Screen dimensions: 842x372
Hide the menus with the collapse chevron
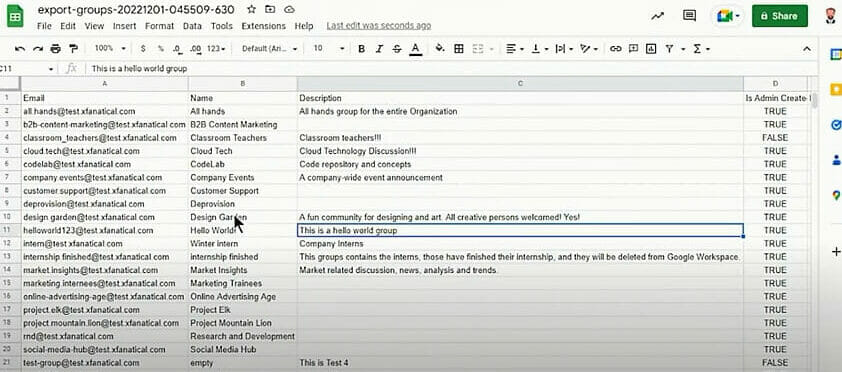click(807, 49)
